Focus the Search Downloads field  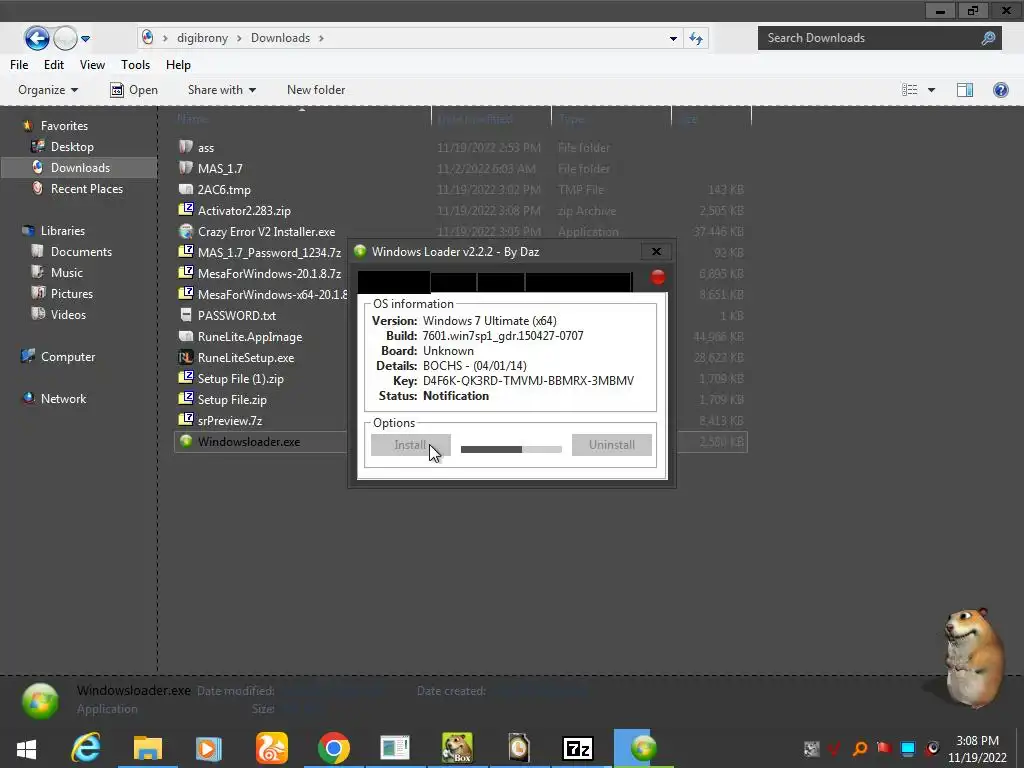click(x=880, y=38)
